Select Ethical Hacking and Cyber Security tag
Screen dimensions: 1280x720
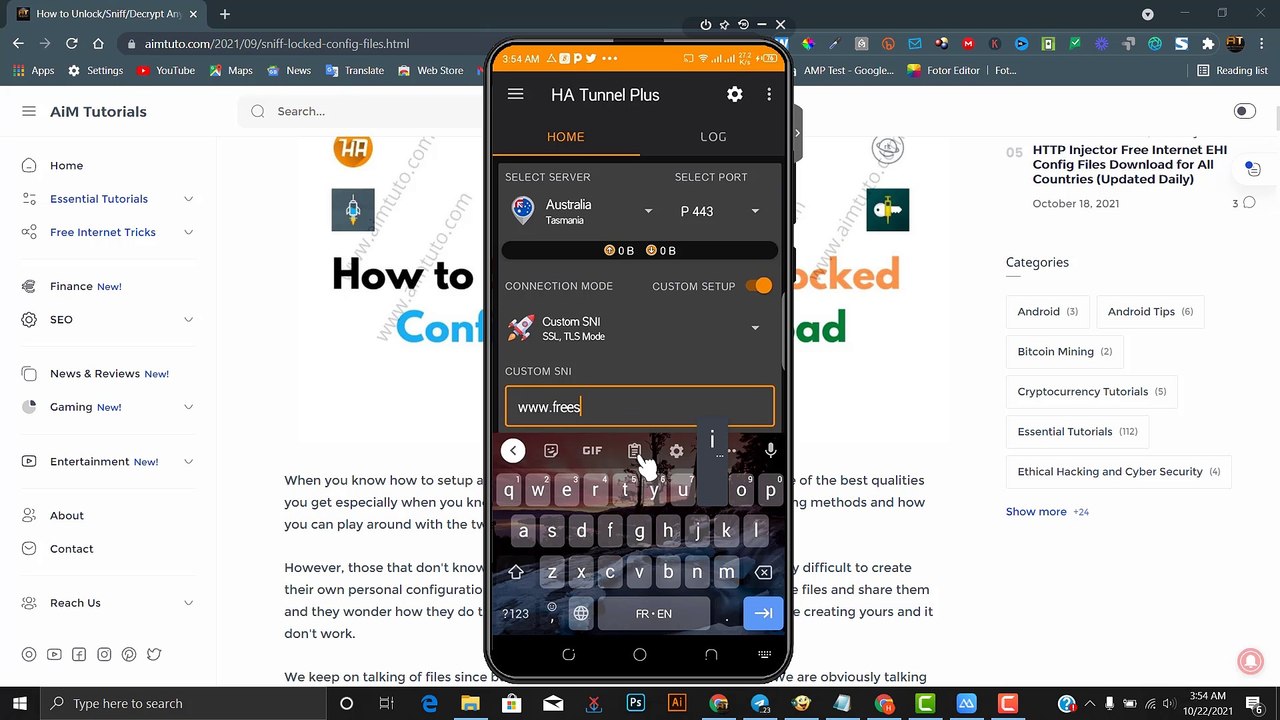click(x=1118, y=471)
